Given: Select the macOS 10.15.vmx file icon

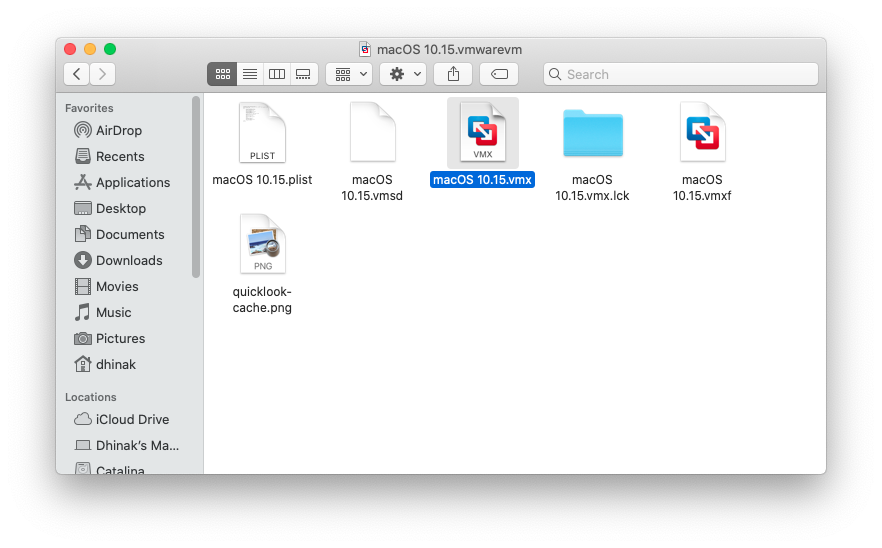Looking at the screenshot, I should tap(482, 132).
